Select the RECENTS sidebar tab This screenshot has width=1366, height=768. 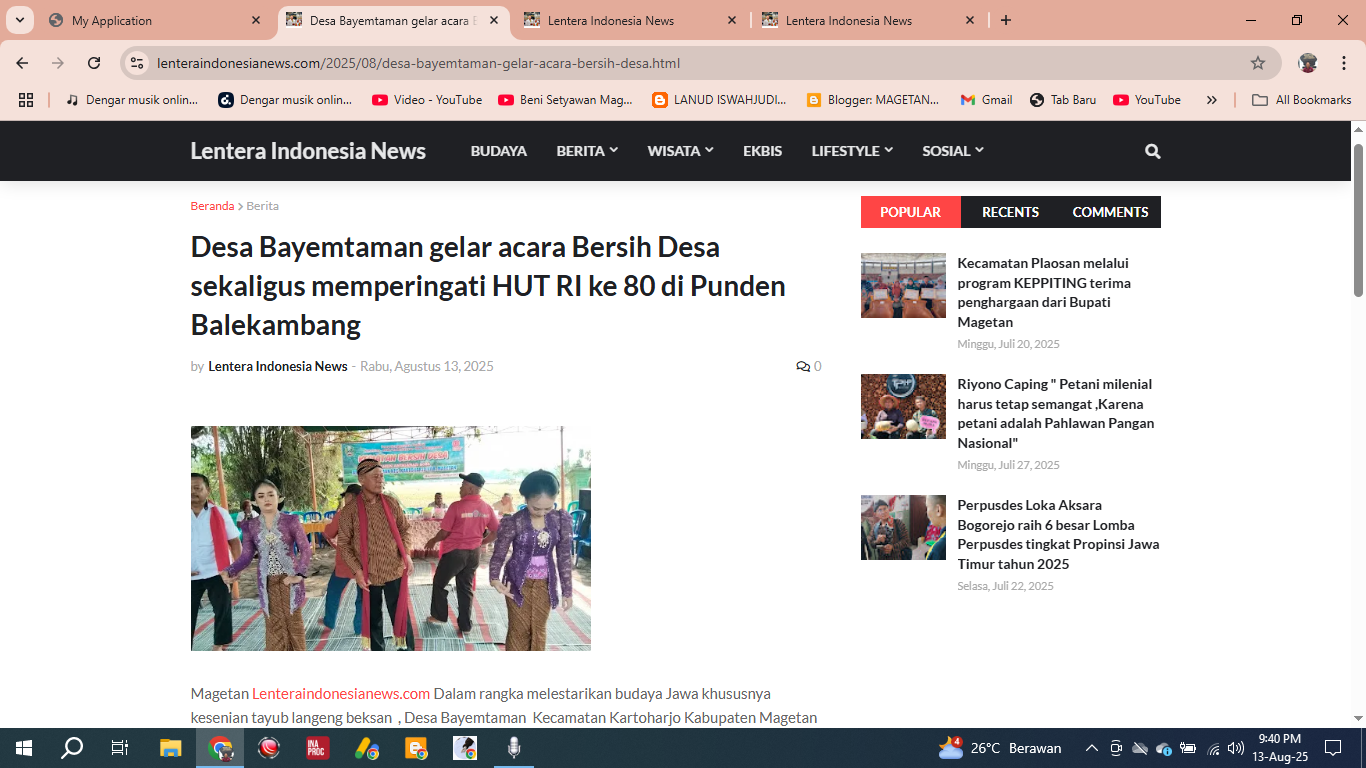click(1010, 212)
